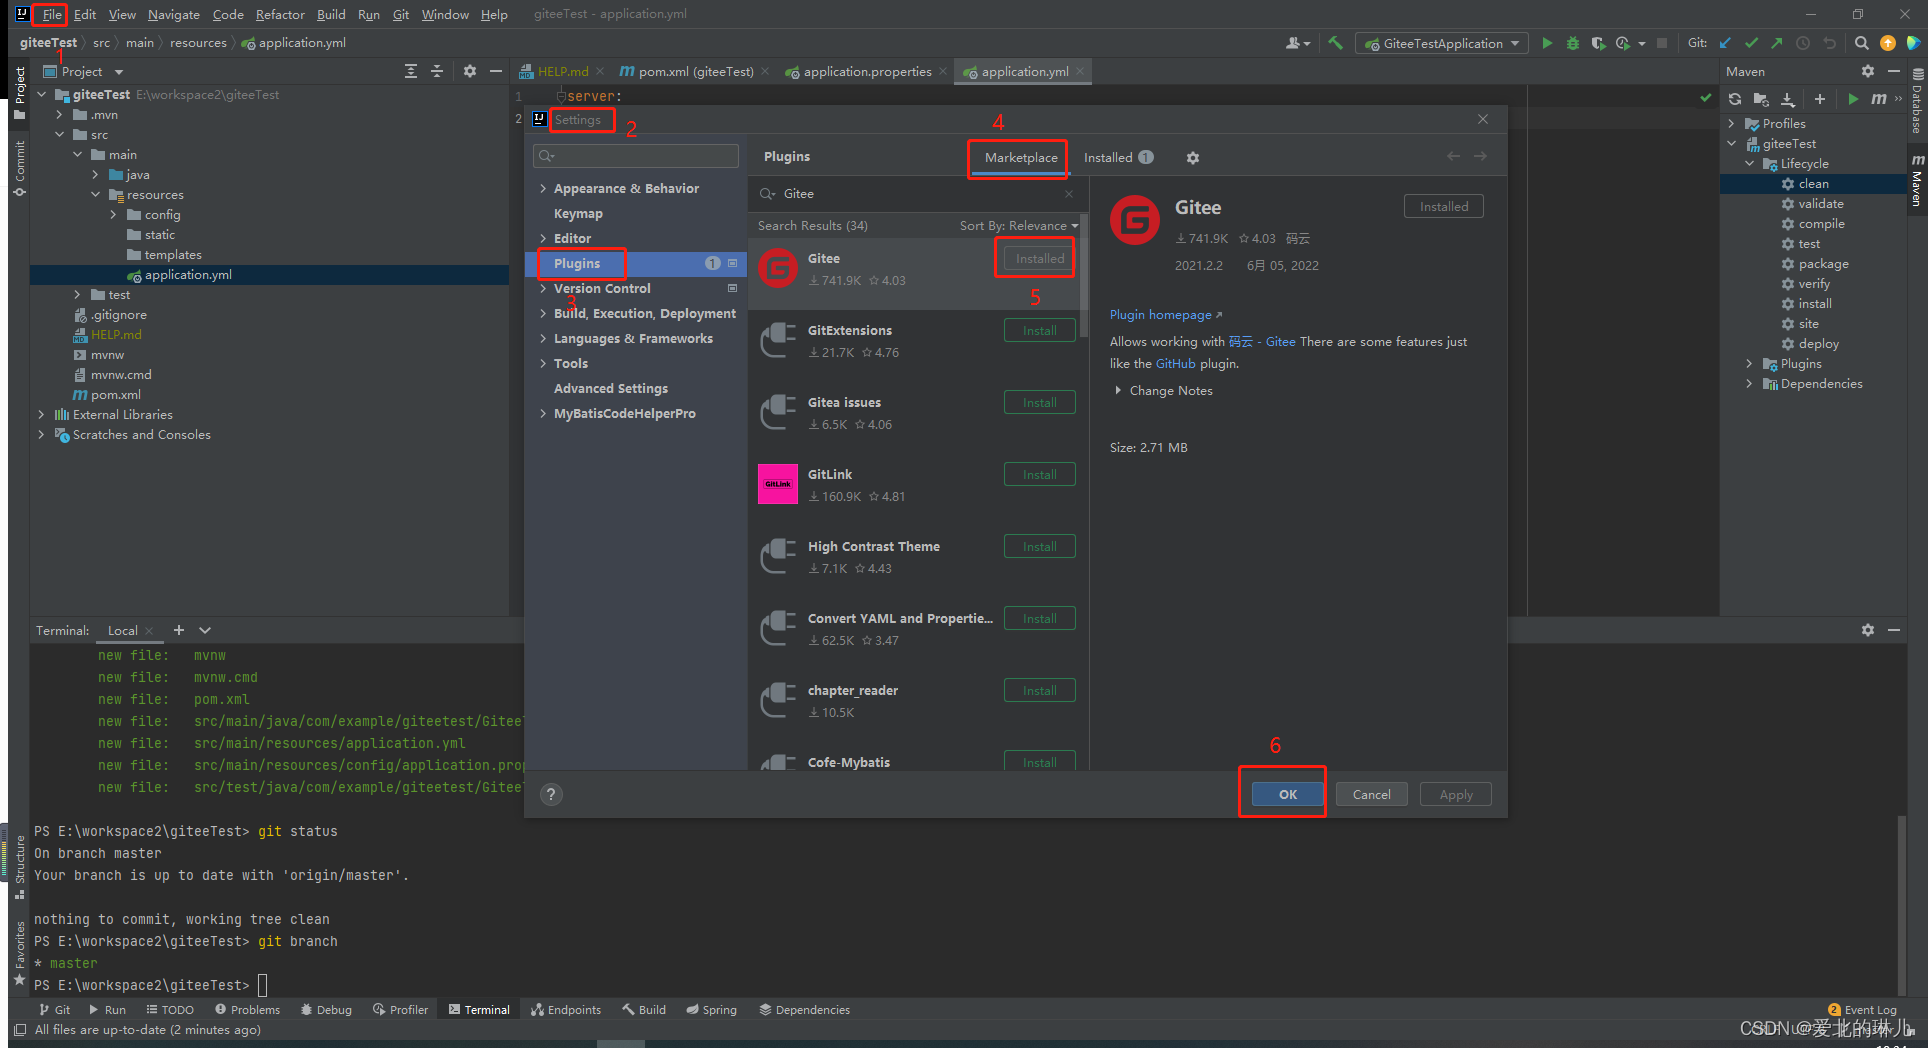Collapse all in Project tool window

coord(437,71)
